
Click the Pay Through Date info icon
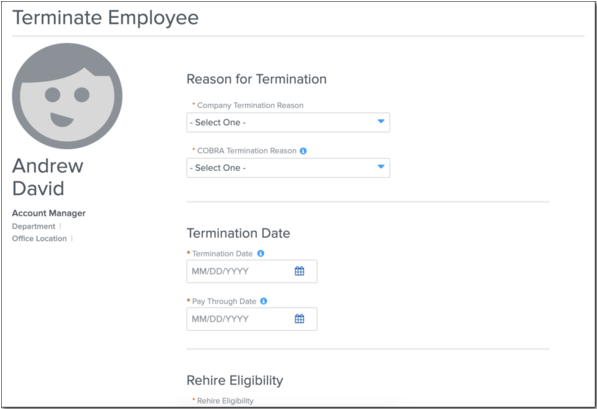click(263, 301)
